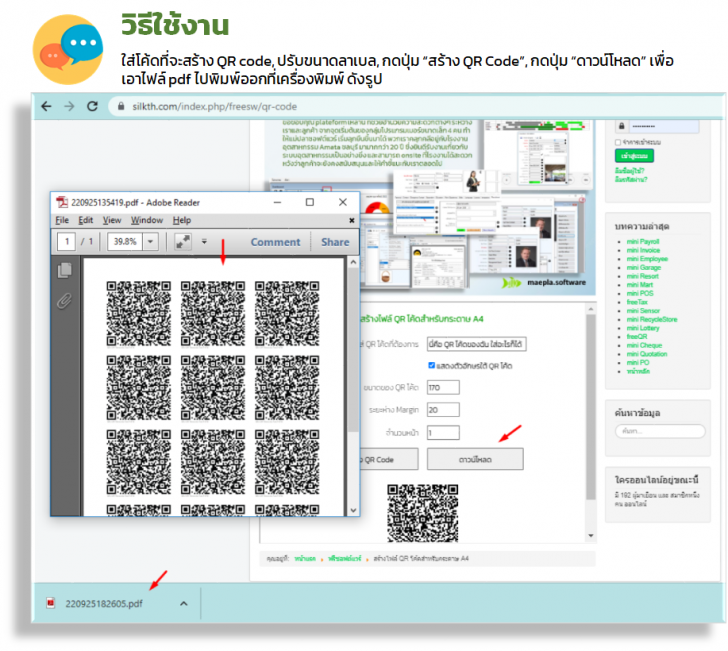Open the Share pane in Adobe Reader
This screenshot has width=728, height=651.
click(x=335, y=242)
